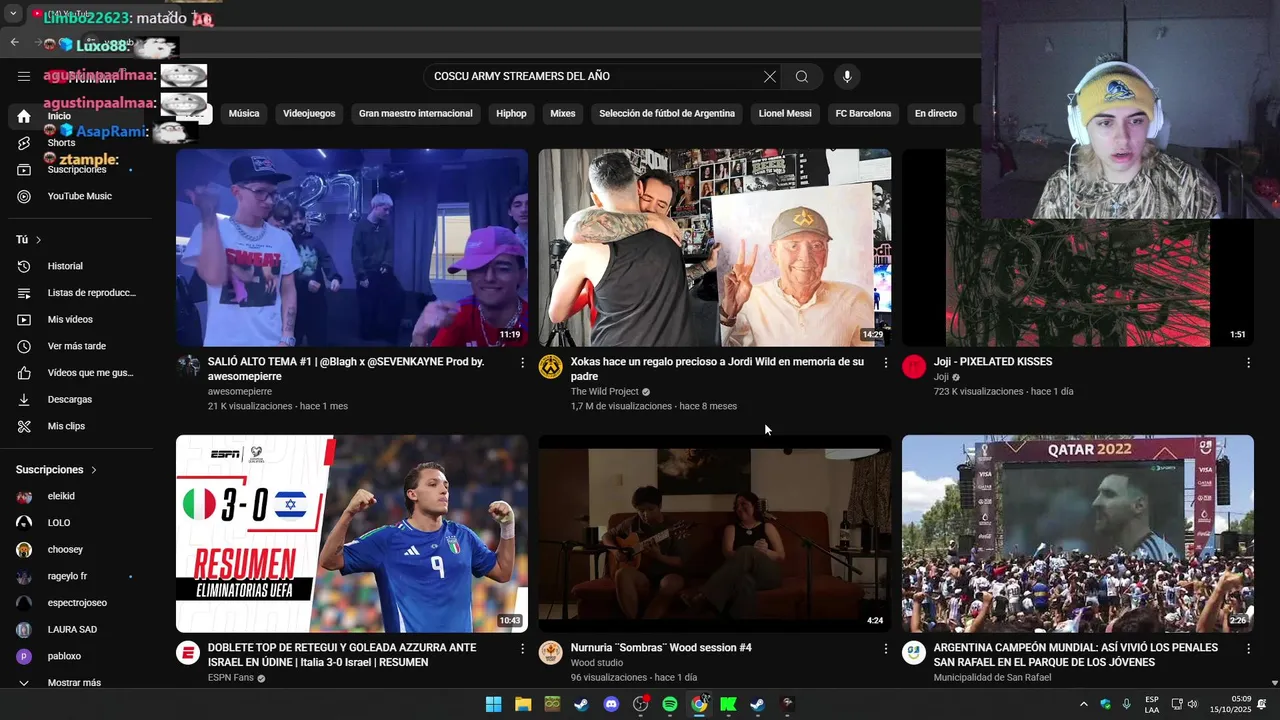Click the awesomepierre channel avatar

pos(188,367)
